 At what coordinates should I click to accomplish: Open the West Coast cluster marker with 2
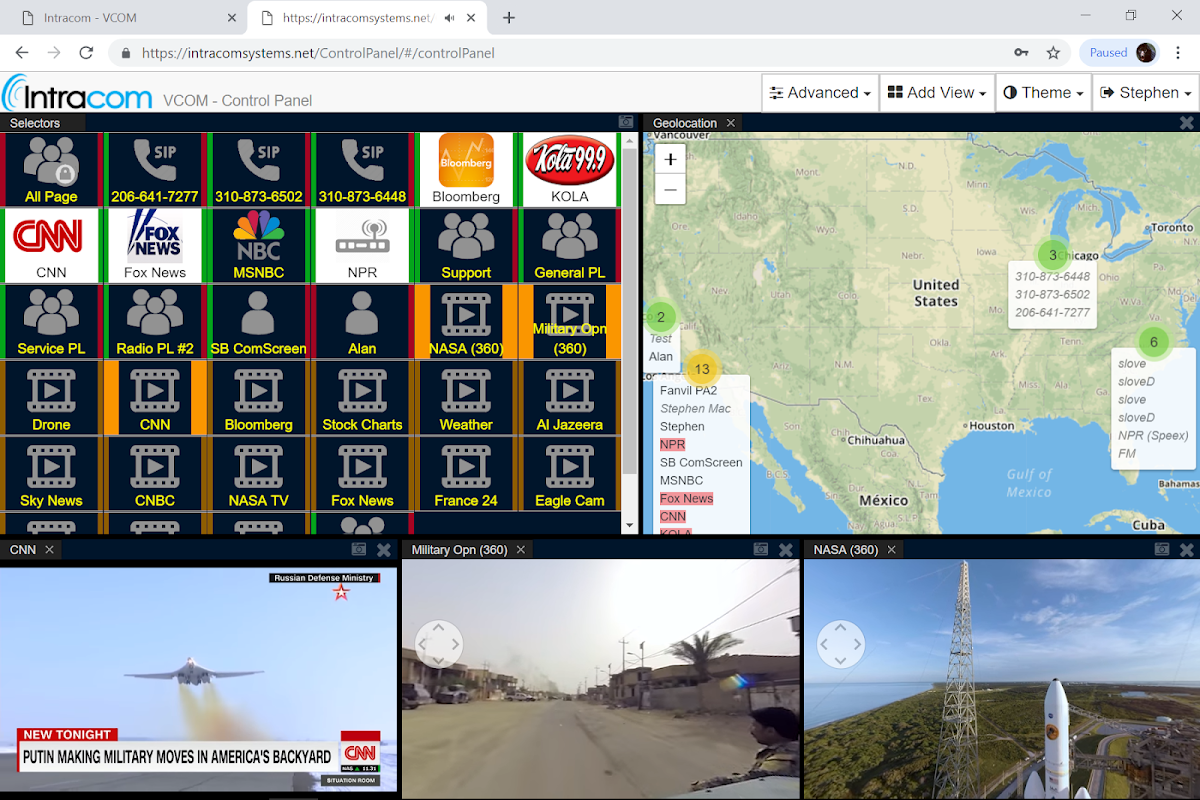[660, 317]
